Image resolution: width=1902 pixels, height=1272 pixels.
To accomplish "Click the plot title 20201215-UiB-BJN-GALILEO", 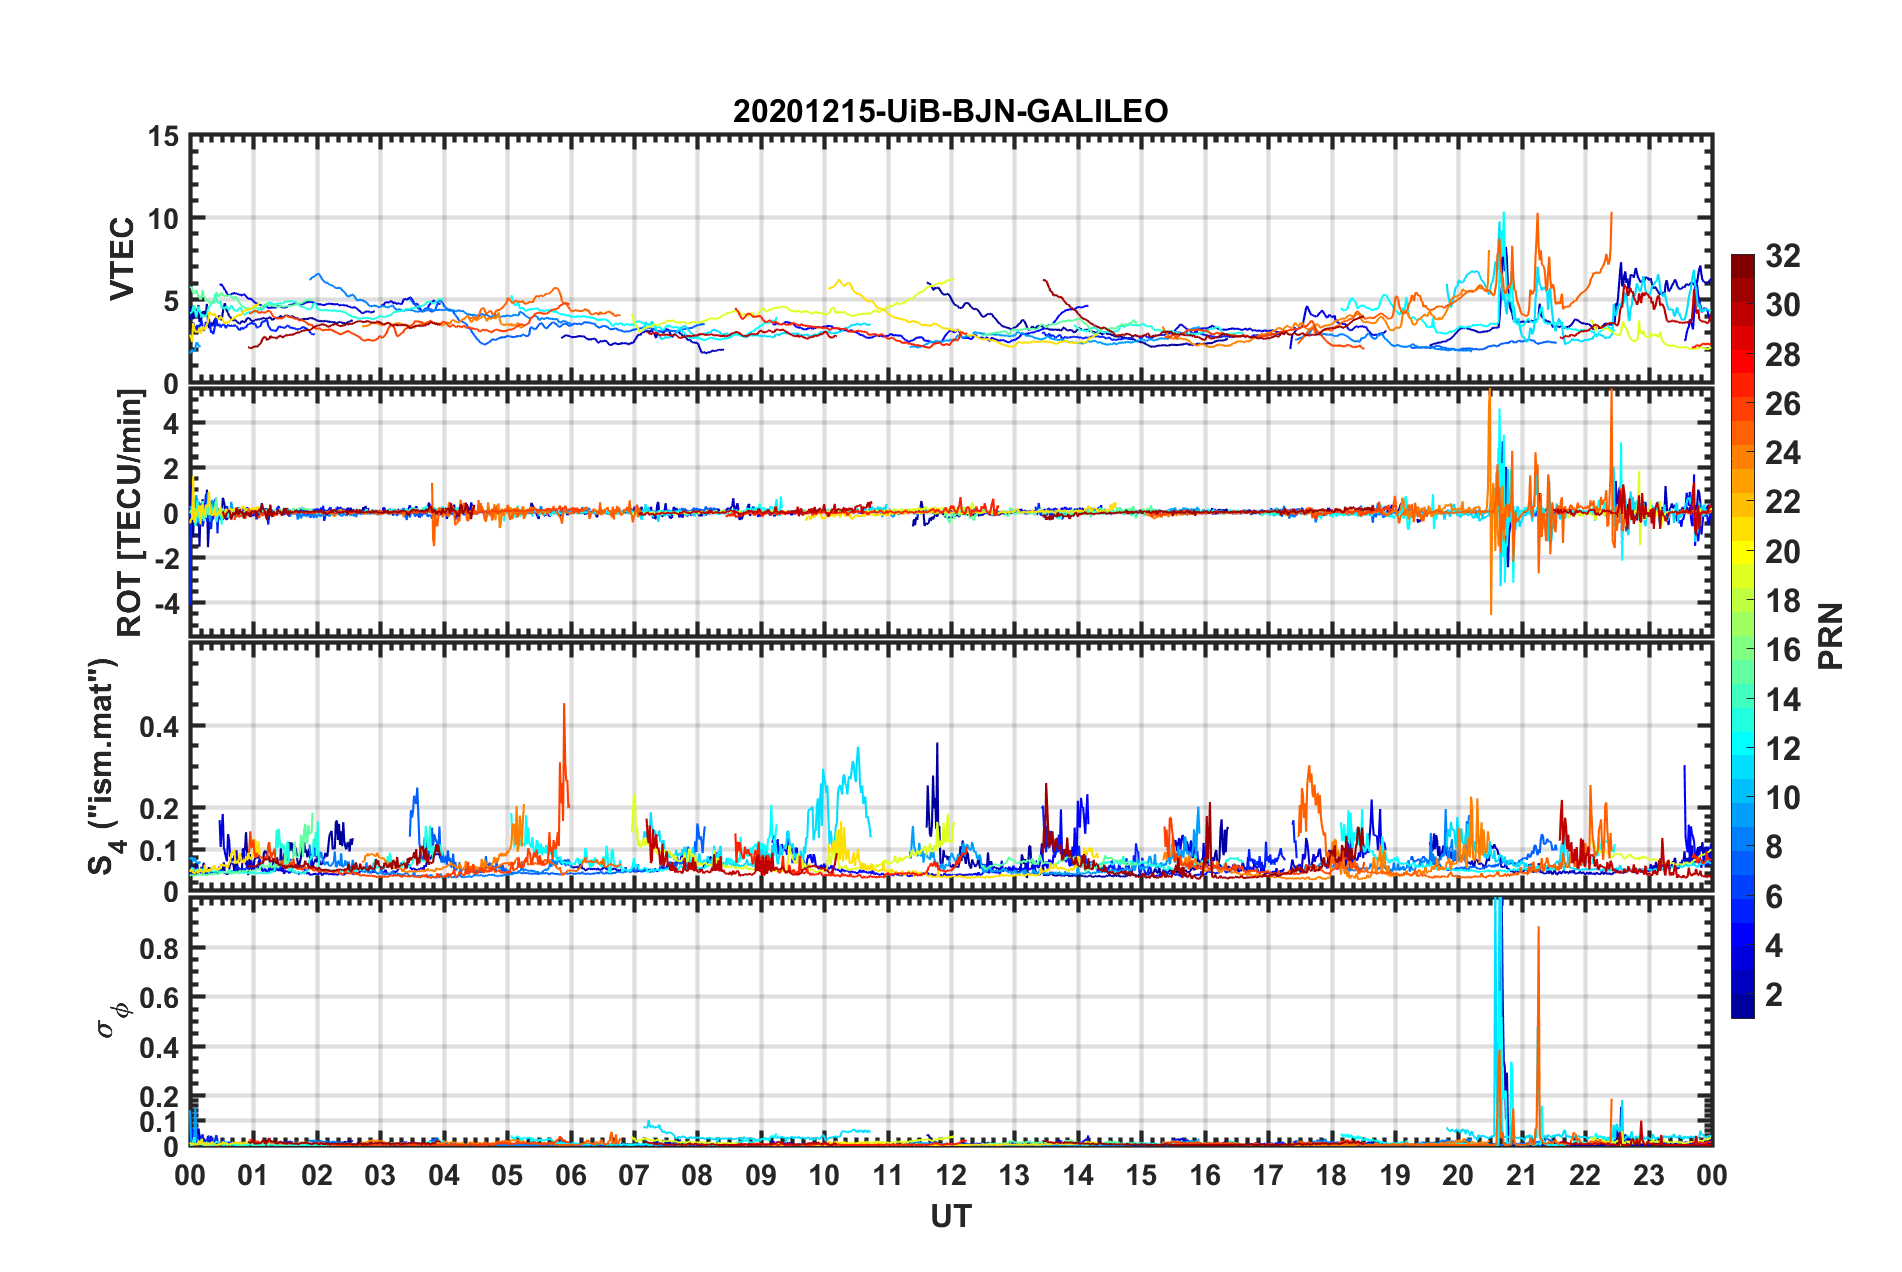I will click(950, 111).
